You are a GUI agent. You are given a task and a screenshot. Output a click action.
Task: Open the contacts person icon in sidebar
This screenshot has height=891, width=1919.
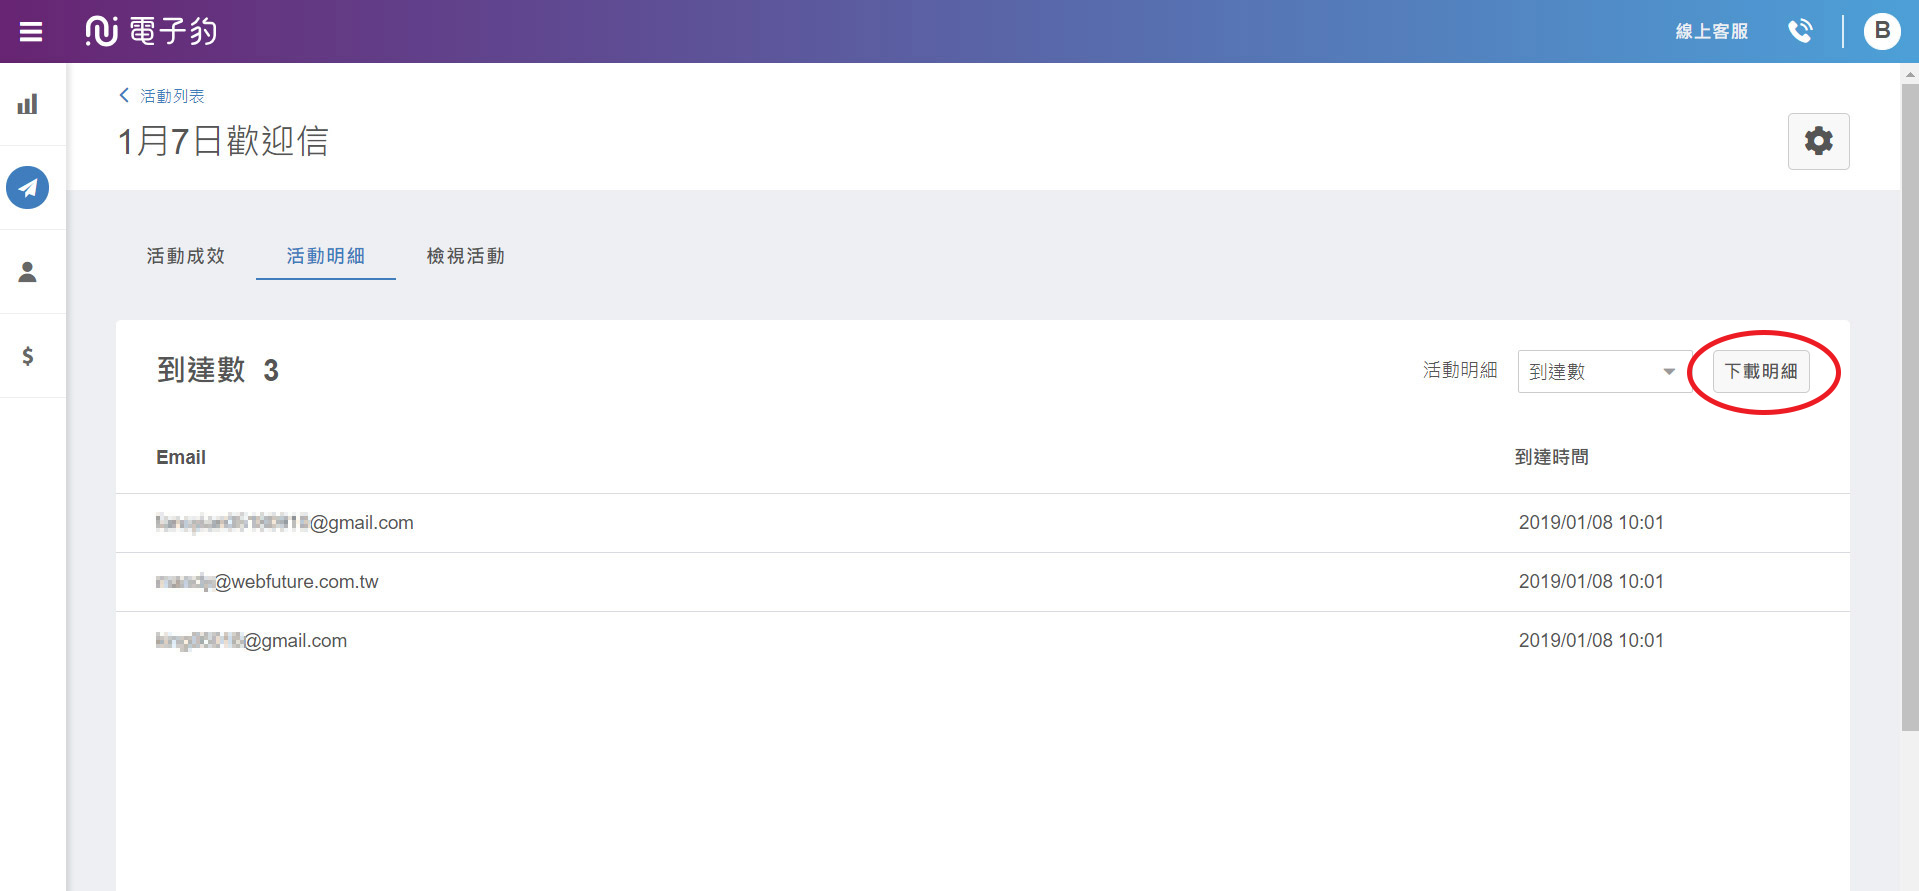(28, 272)
